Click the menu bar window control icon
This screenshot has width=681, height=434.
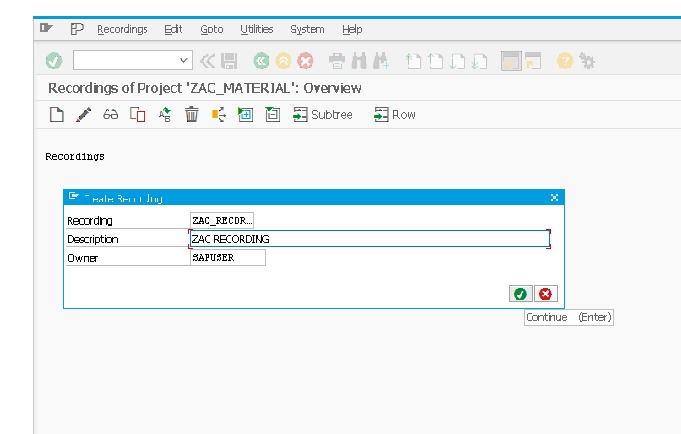[46, 28]
